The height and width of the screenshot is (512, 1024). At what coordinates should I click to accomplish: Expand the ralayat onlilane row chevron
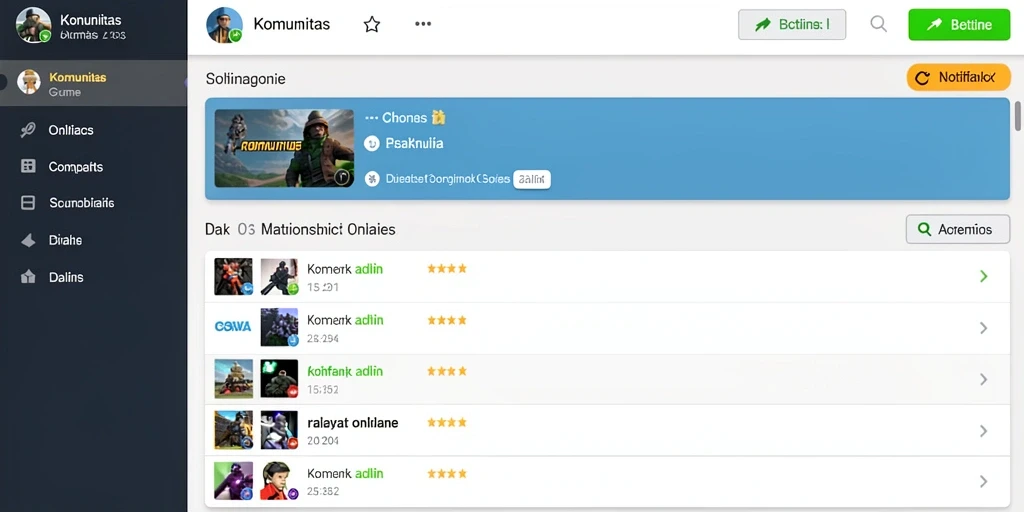coord(984,431)
